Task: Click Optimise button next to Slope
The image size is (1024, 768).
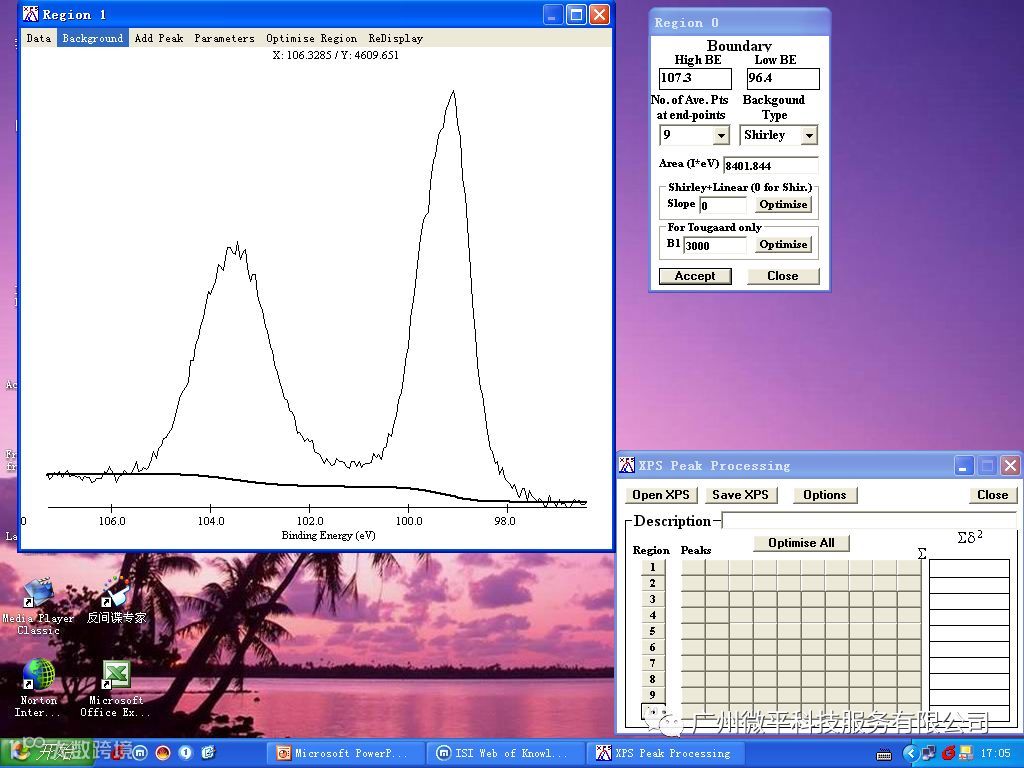Action: click(x=783, y=204)
